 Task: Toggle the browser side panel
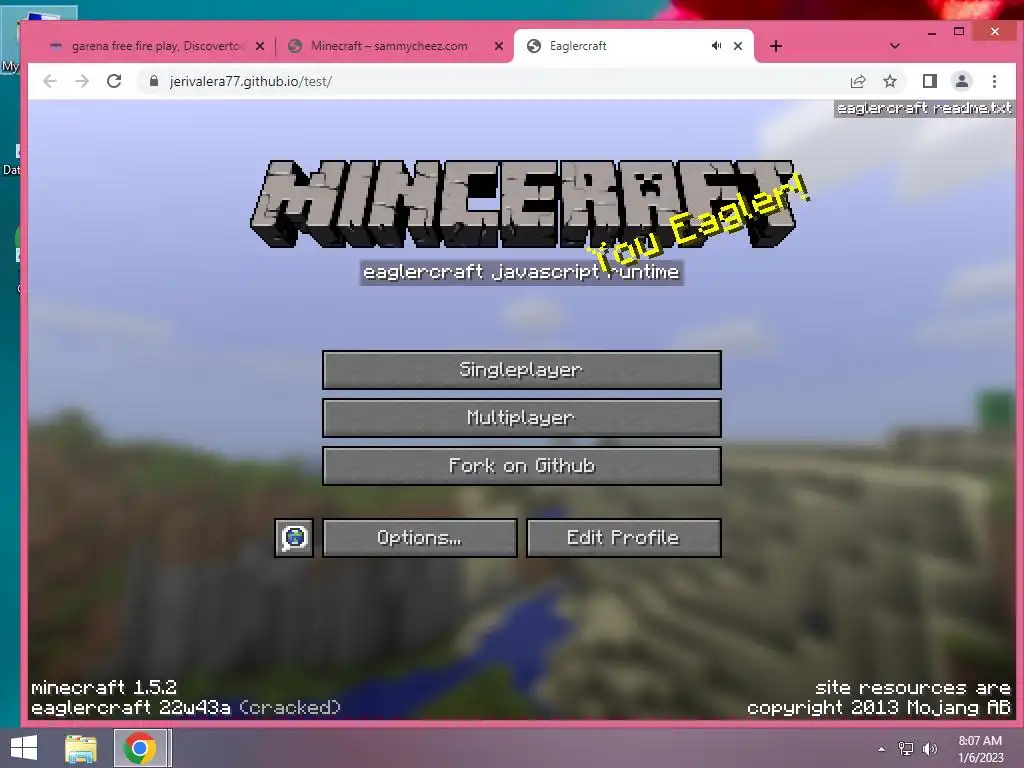930,81
